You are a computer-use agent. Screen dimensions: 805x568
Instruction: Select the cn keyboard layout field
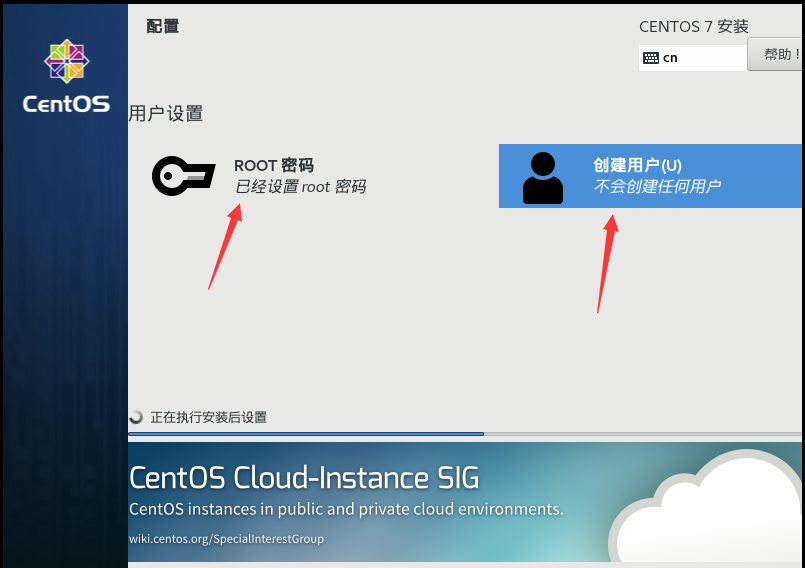(x=693, y=58)
